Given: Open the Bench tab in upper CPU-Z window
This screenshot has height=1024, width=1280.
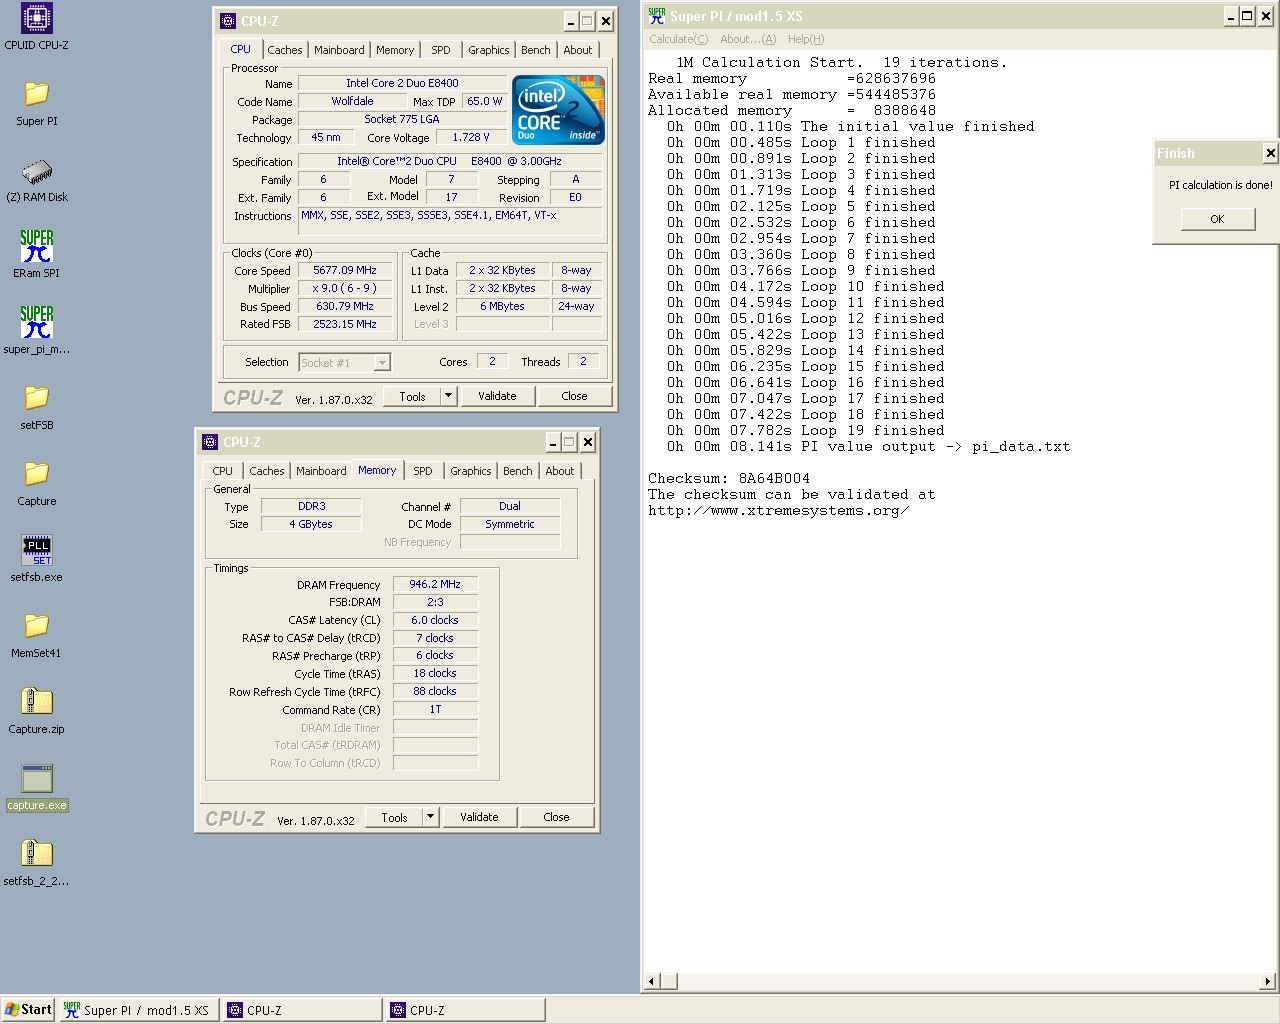Looking at the screenshot, I should click(536, 50).
